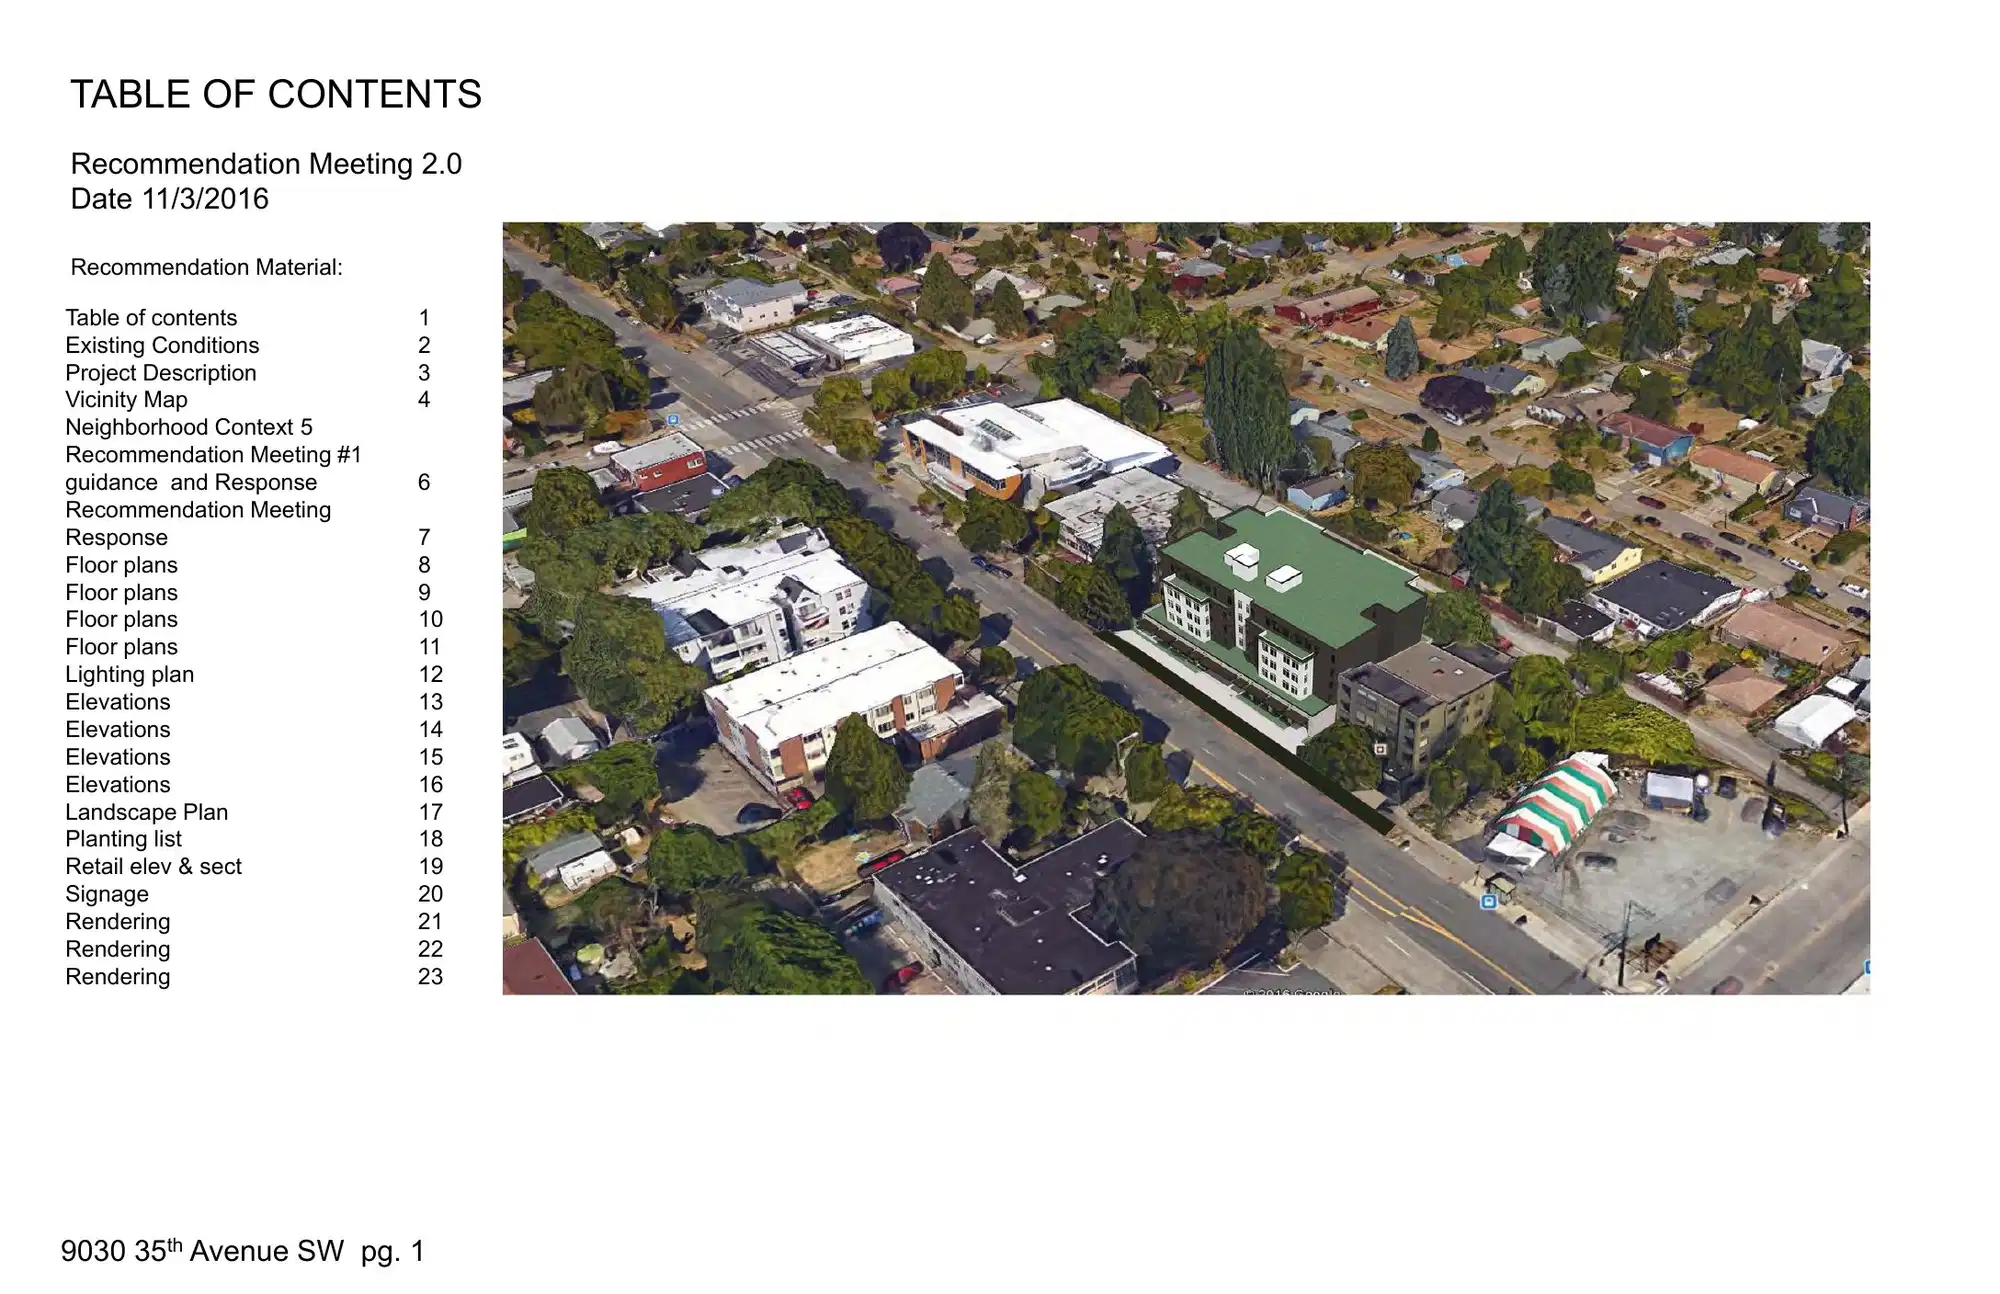The image size is (2000, 1294).
Task: Click the 'Neighborhood Context 5' entry
Action: click(x=189, y=428)
